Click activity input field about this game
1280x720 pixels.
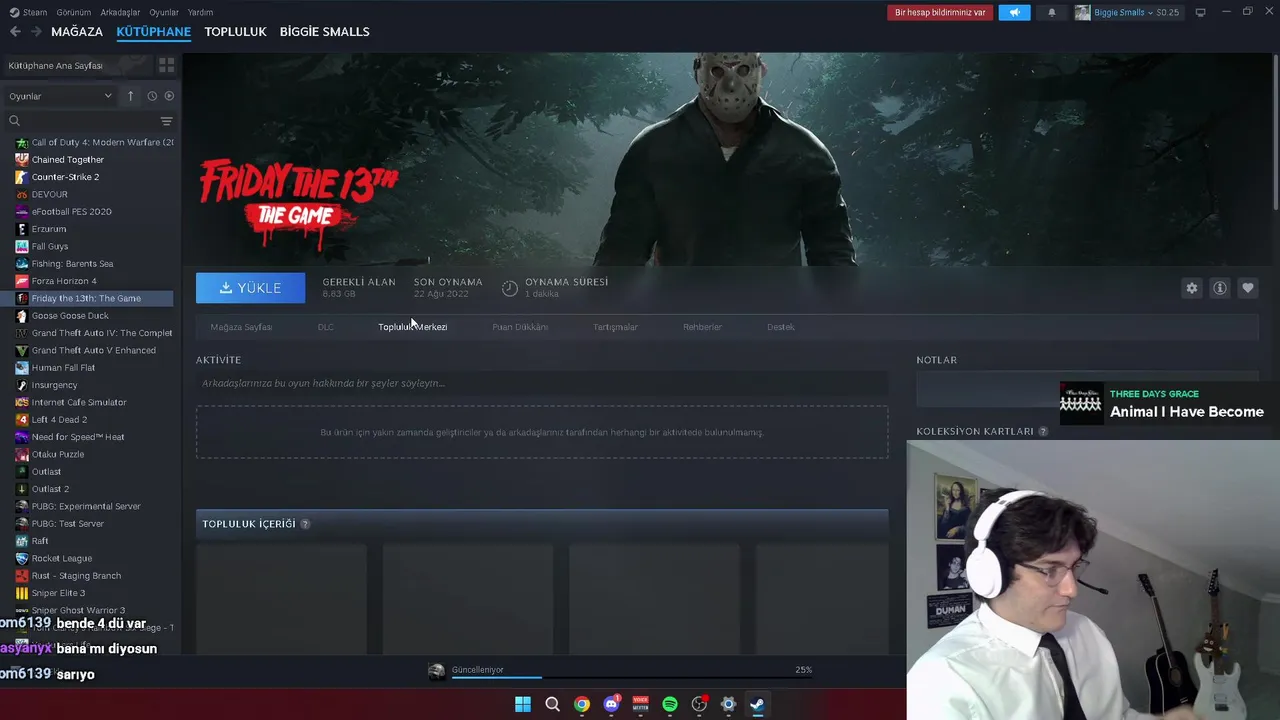pyautogui.click(x=541, y=383)
